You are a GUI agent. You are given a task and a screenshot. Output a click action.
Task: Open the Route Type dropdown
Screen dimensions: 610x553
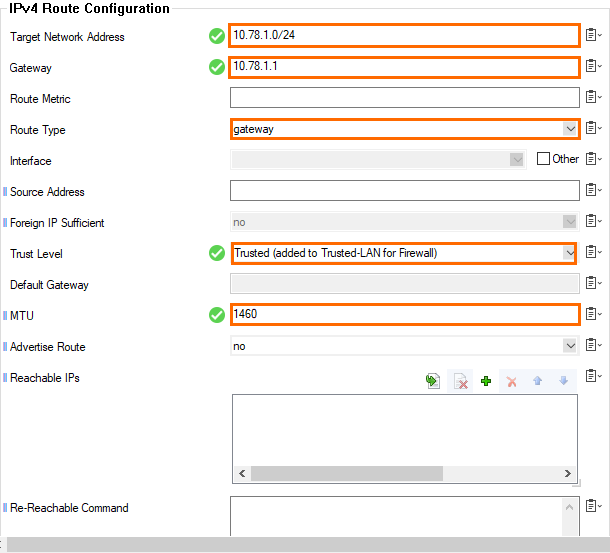point(570,129)
